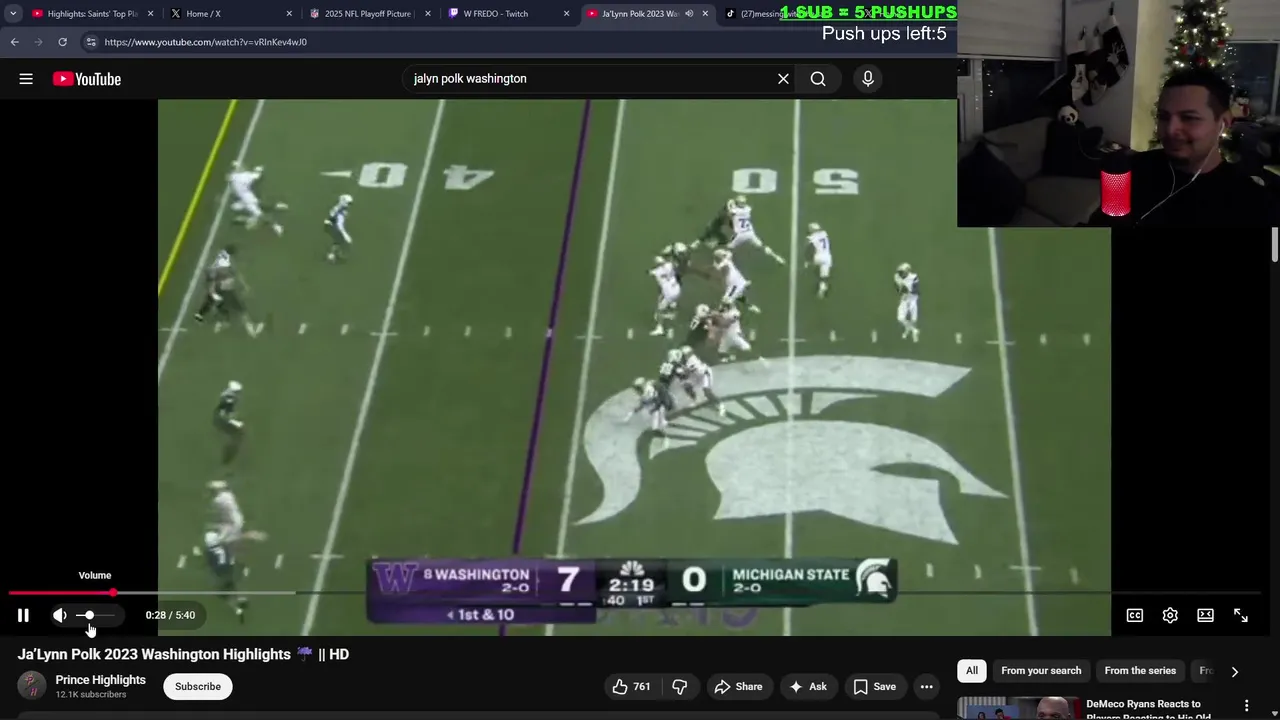Share the Ja'Lynn Polk highlights video
The image size is (1280, 720).
738,686
